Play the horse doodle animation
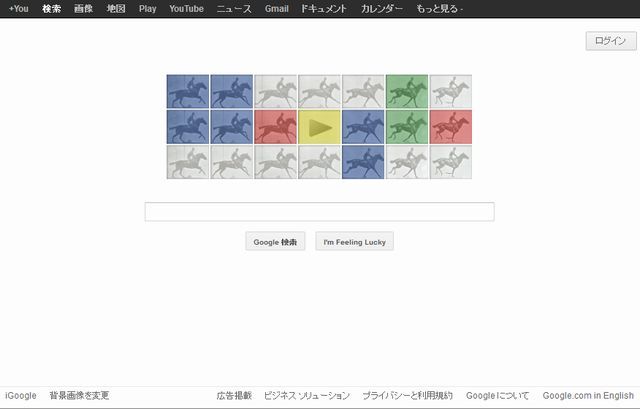 pyautogui.click(x=319, y=127)
